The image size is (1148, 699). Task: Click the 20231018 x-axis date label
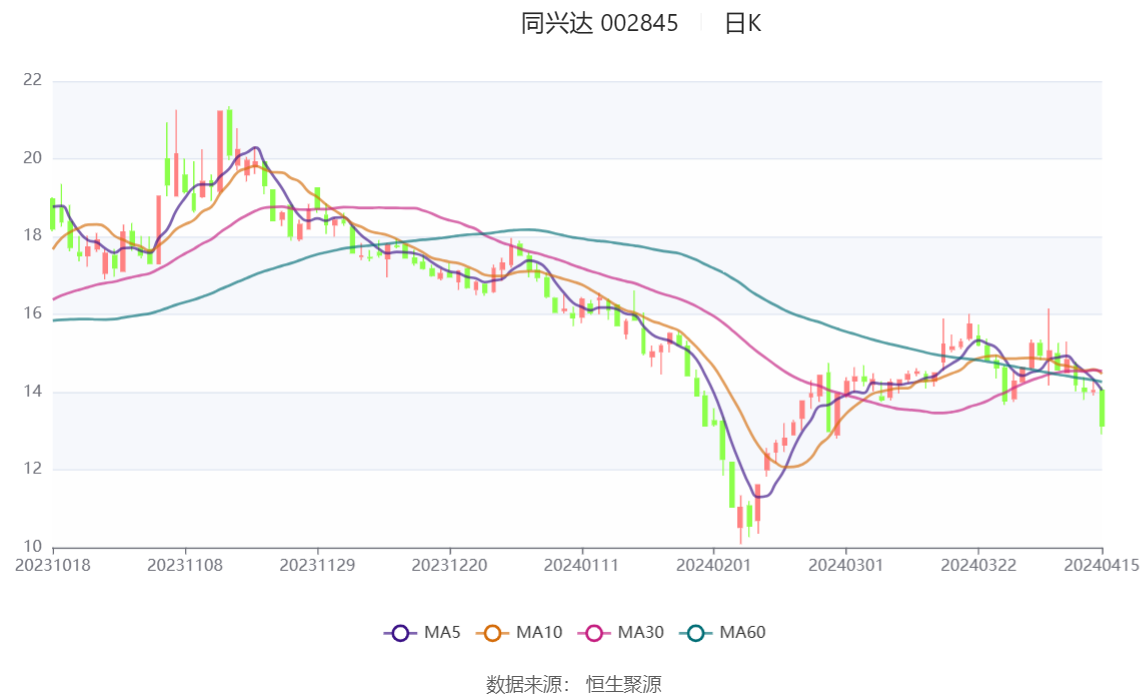(53, 566)
